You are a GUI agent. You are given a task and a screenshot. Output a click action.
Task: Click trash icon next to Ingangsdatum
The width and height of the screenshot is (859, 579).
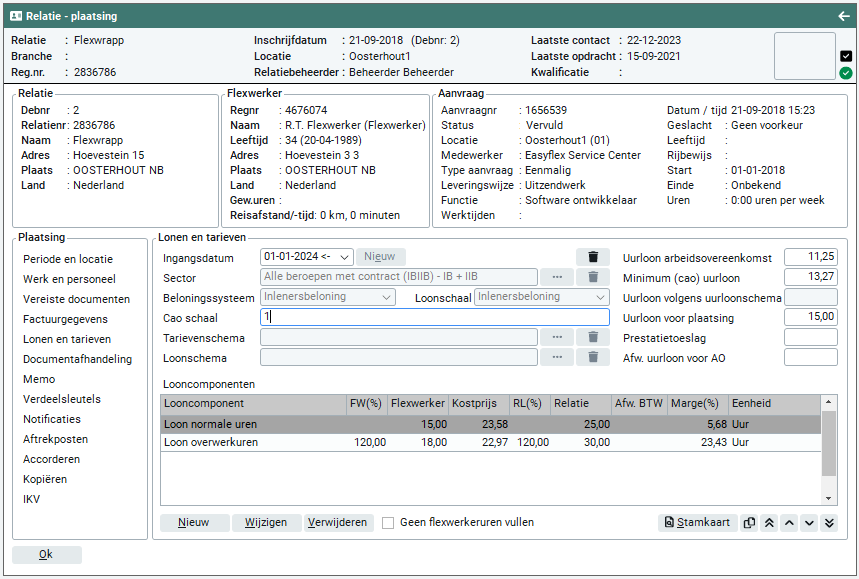tap(592, 258)
